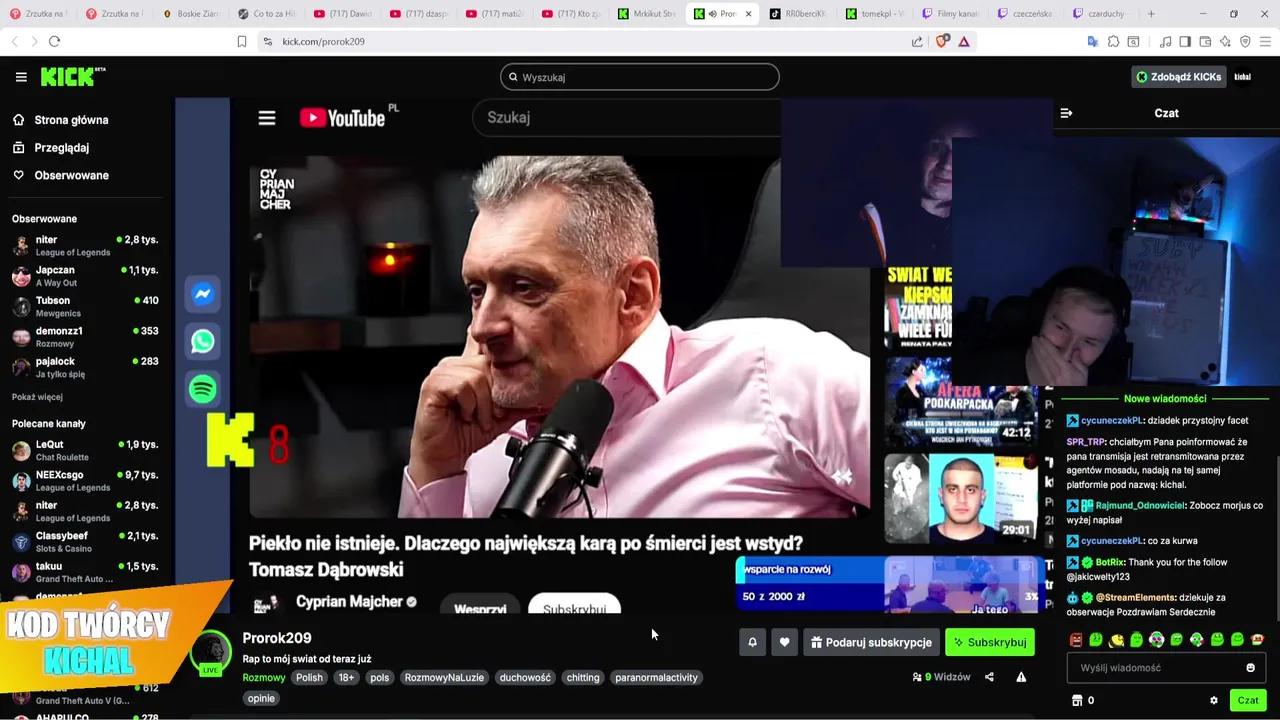Image resolution: width=1280 pixels, height=720 pixels.
Task: Open takuu recommended channel
Action: 85,572
